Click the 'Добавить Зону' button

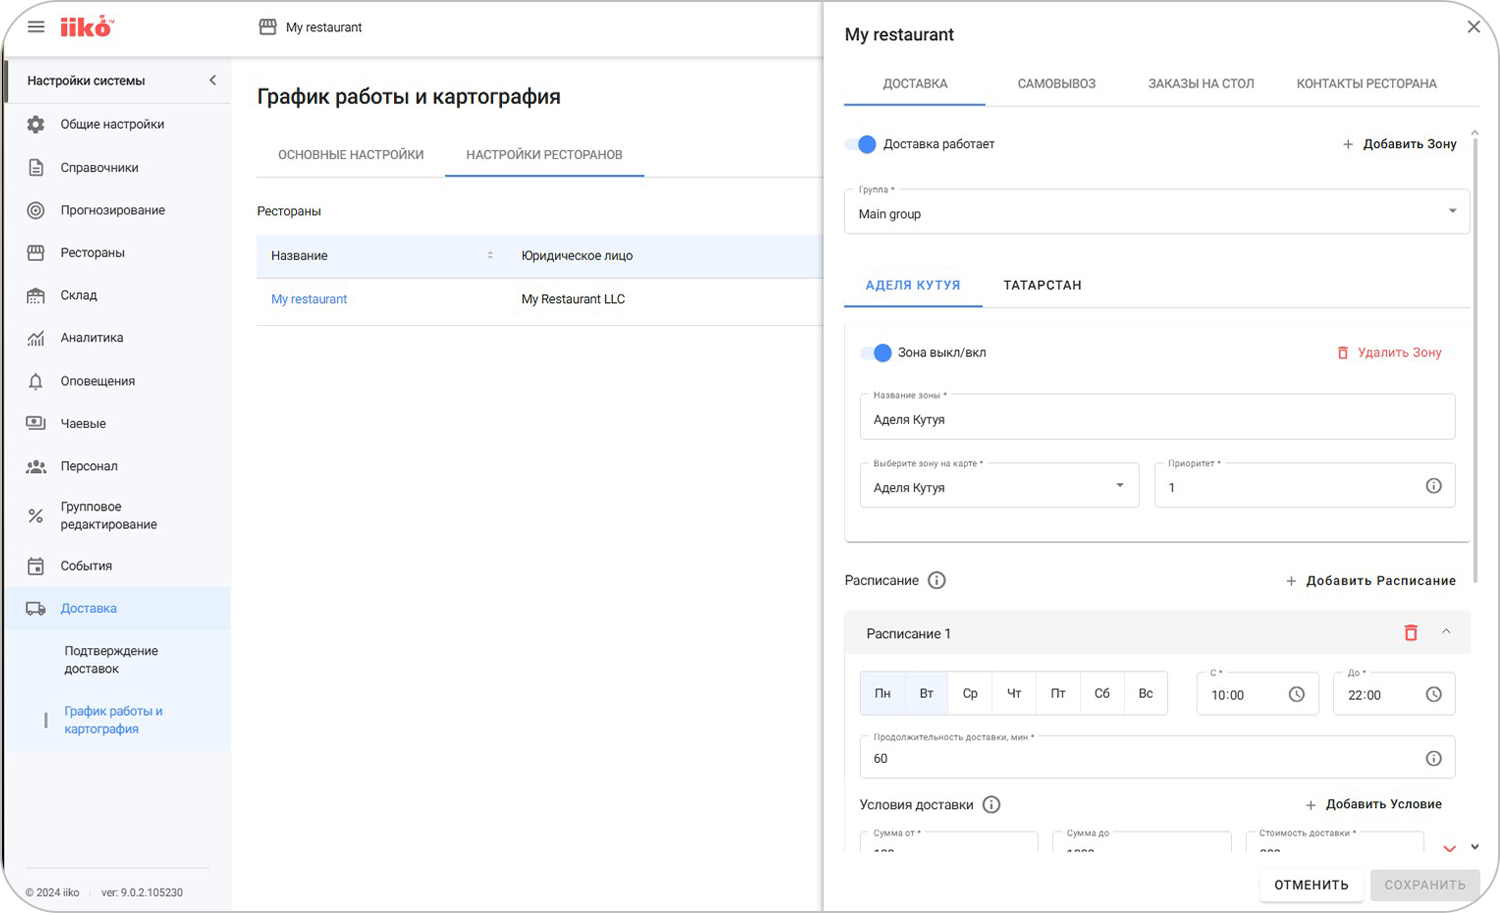click(x=1399, y=144)
